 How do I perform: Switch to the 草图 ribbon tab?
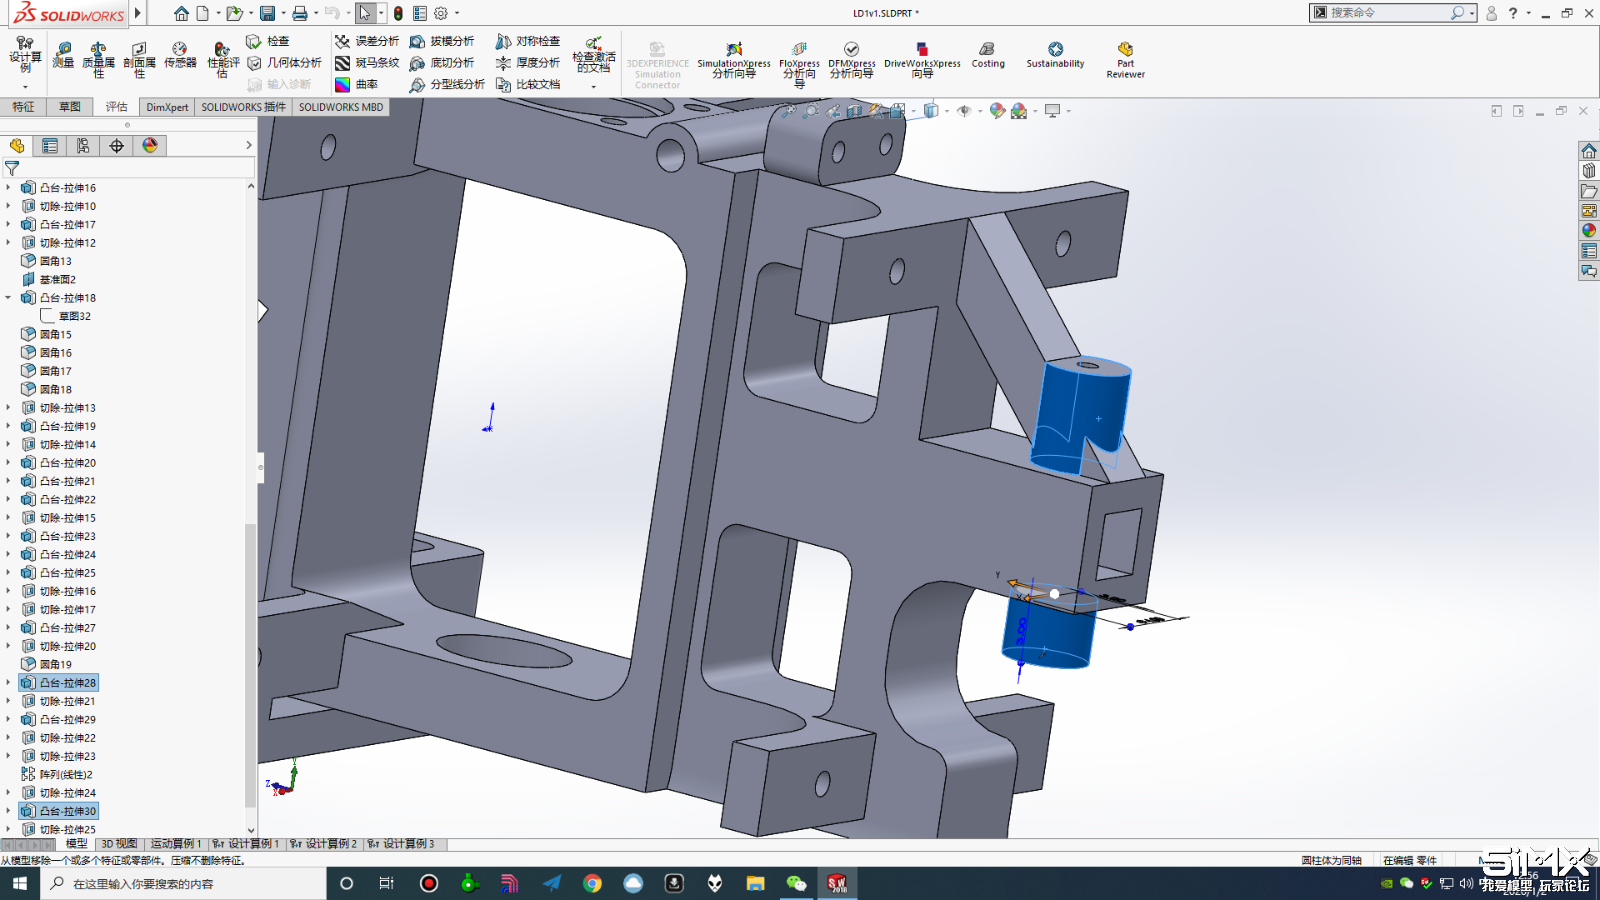pos(70,107)
